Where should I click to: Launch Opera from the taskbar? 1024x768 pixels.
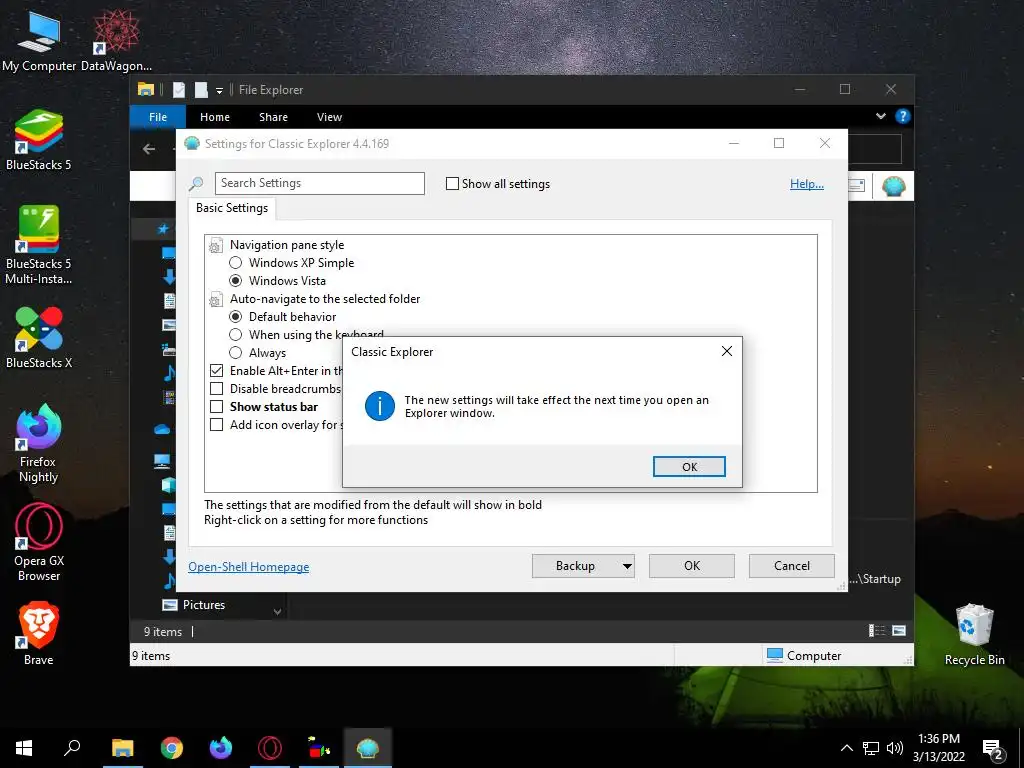pos(270,748)
